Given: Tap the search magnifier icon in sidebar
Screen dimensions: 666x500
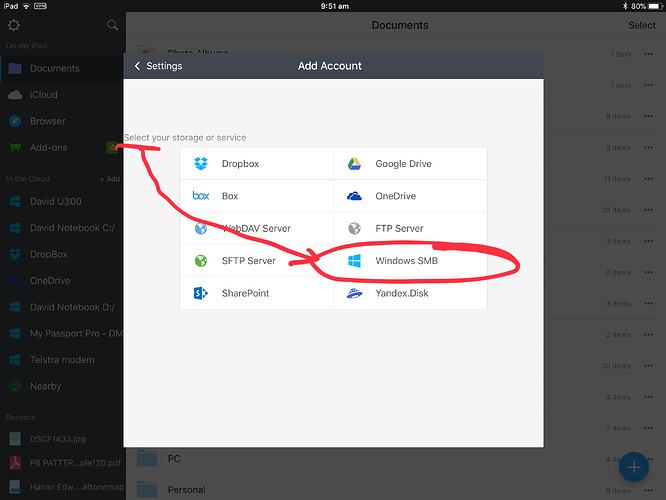Looking at the screenshot, I should pyautogui.click(x=113, y=25).
